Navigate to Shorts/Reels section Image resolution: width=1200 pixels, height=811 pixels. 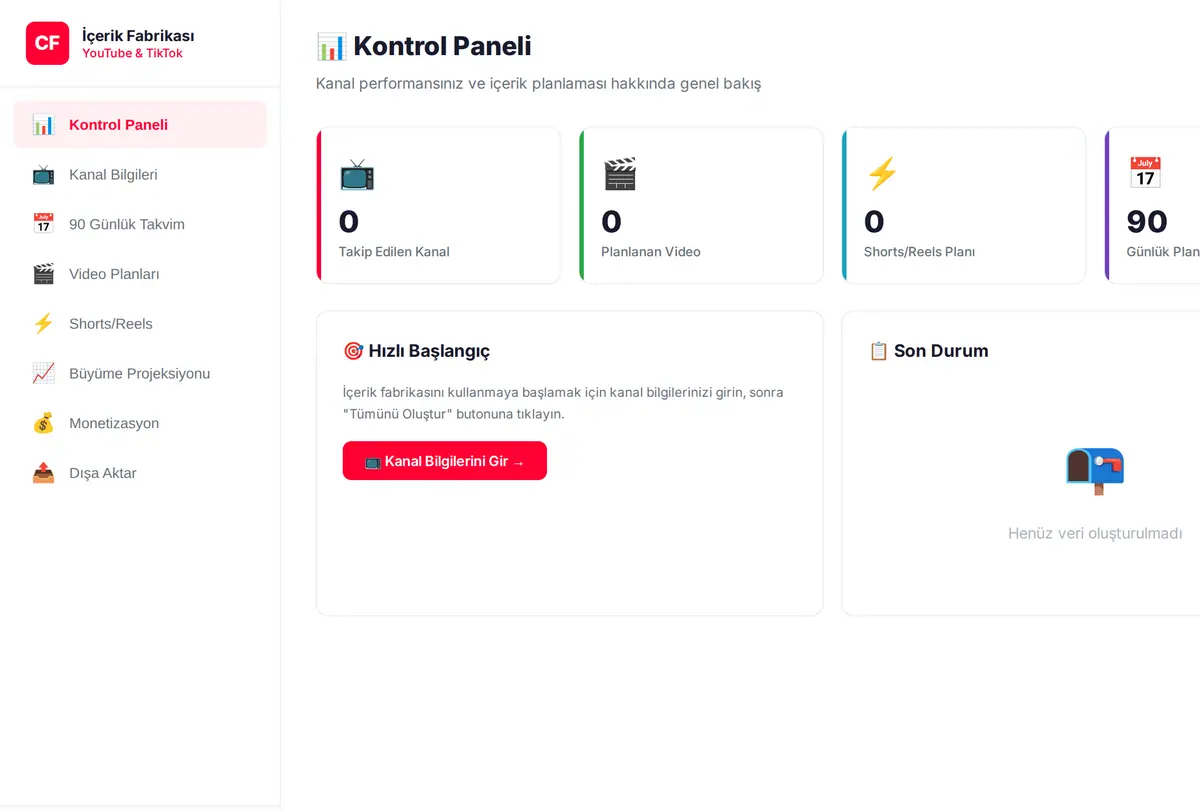140,324
